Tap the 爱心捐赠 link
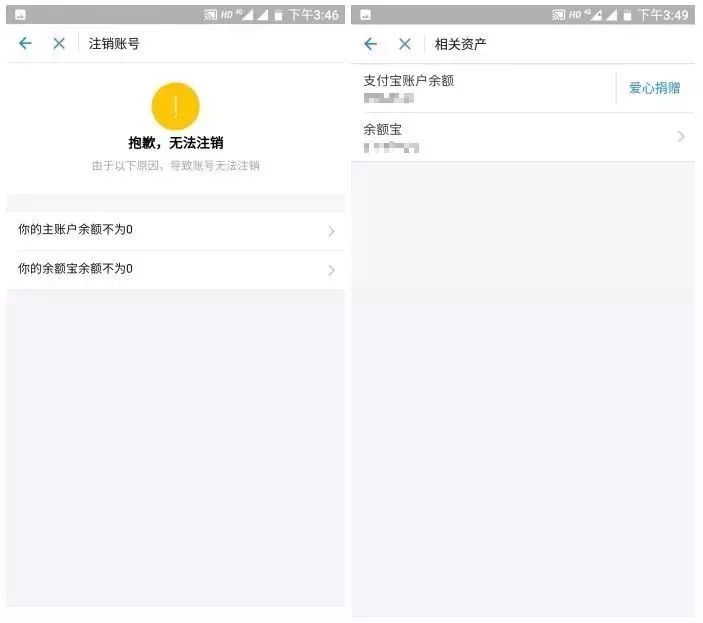Image resolution: width=703 pixels, height=623 pixels. (654, 88)
